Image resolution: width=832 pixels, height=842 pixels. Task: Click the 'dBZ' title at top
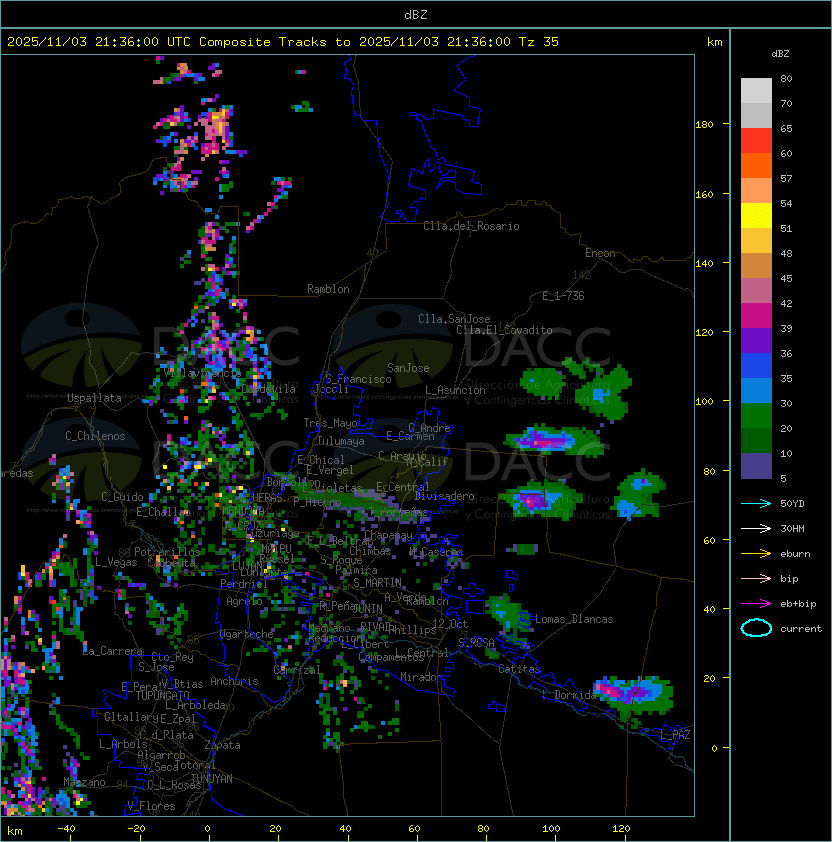416,15
